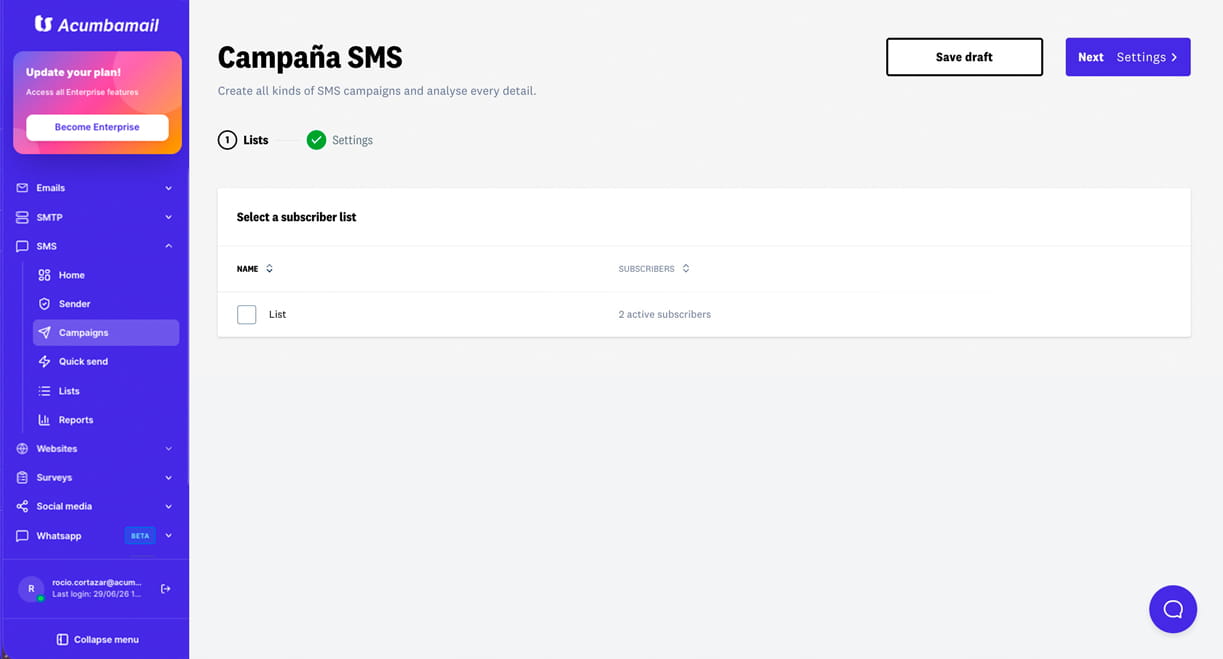Expand the SMTP menu chevron
The height and width of the screenshot is (659, 1223).
point(168,217)
